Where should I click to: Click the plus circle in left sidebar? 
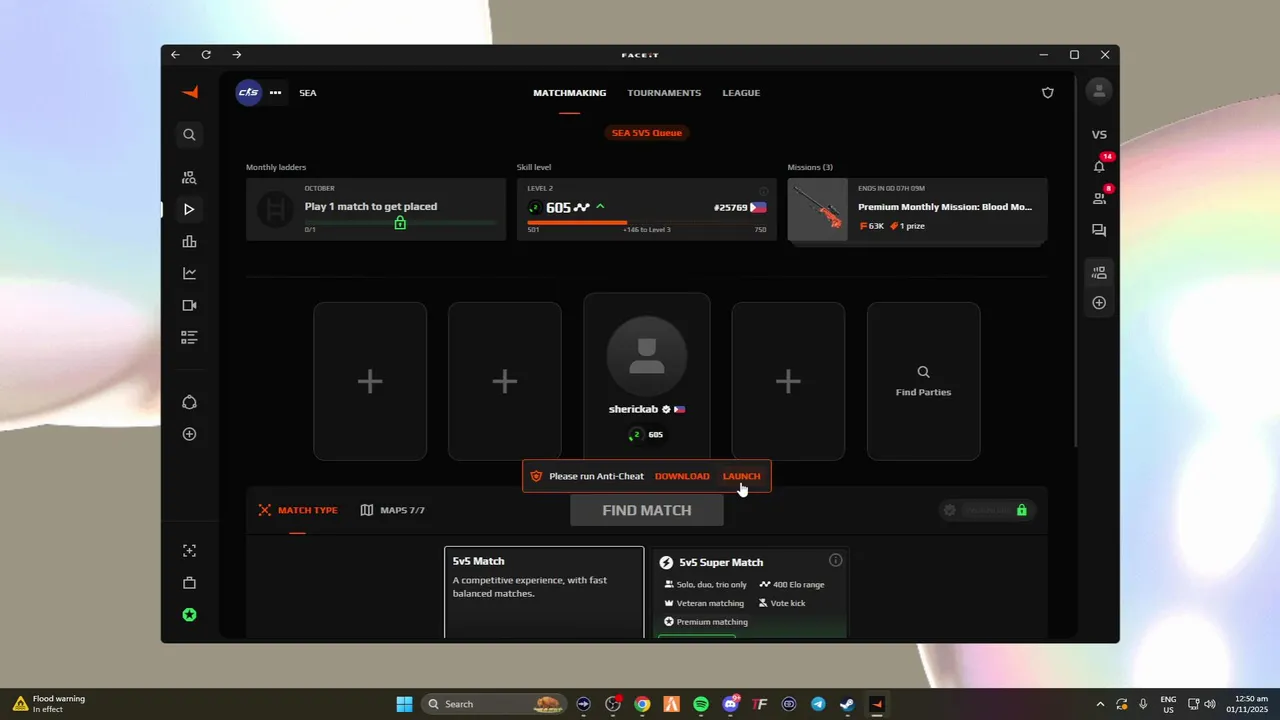tap(189, 434)
